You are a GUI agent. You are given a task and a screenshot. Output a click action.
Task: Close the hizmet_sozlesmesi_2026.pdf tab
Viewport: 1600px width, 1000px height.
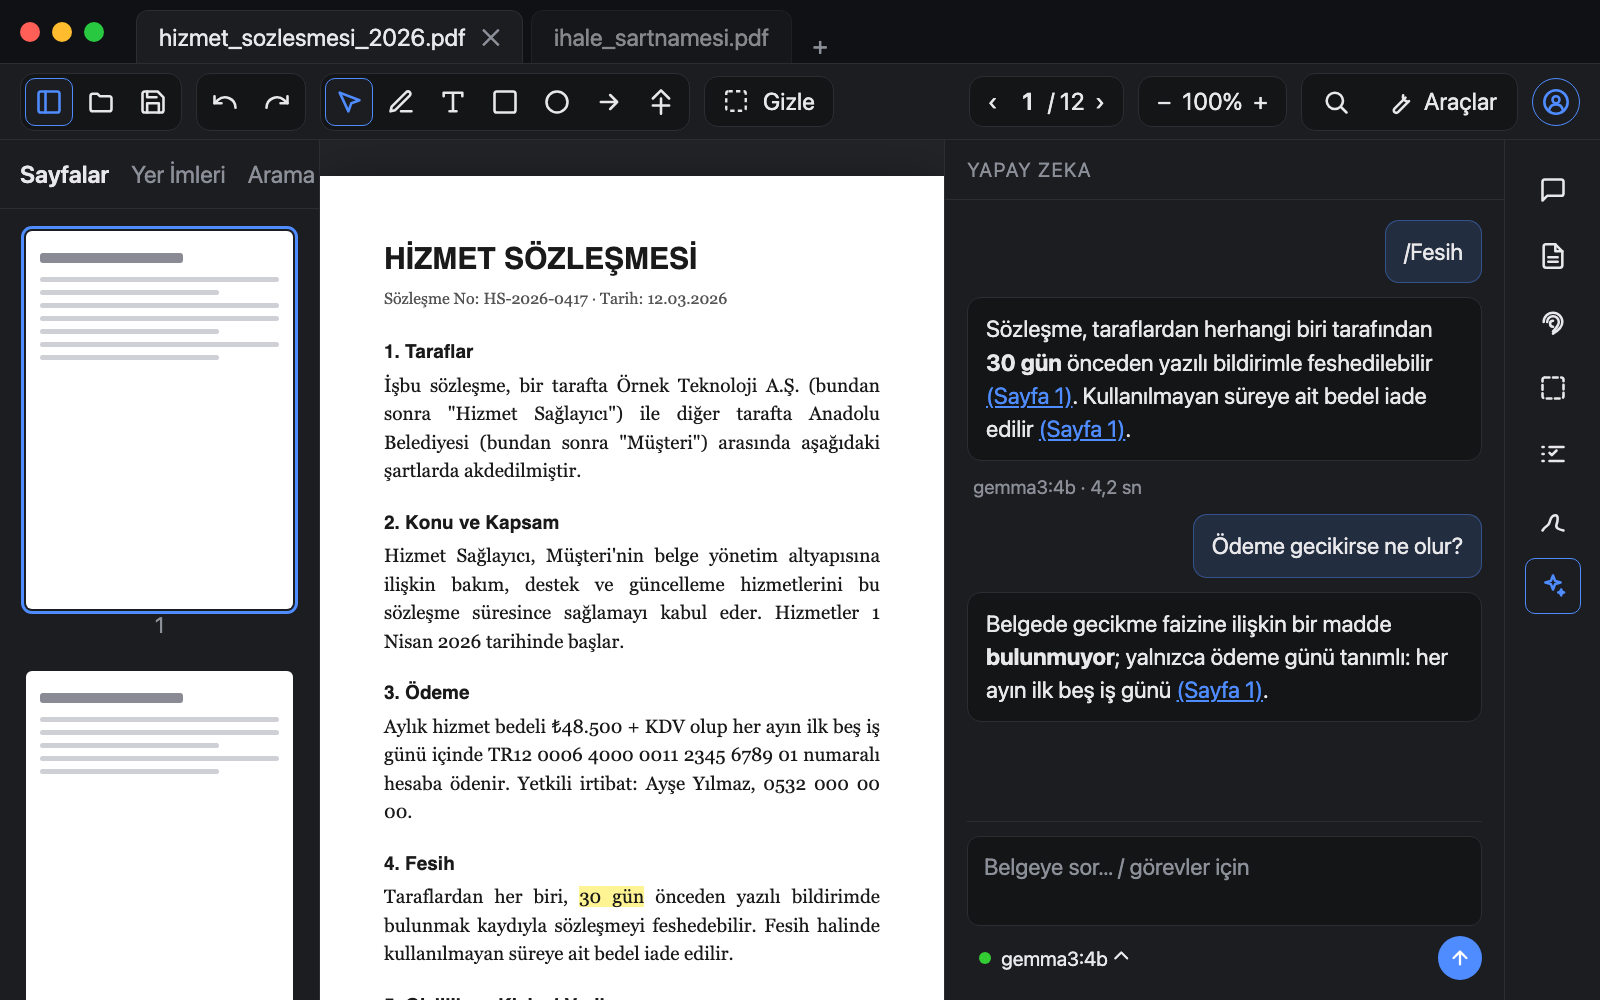491,38
